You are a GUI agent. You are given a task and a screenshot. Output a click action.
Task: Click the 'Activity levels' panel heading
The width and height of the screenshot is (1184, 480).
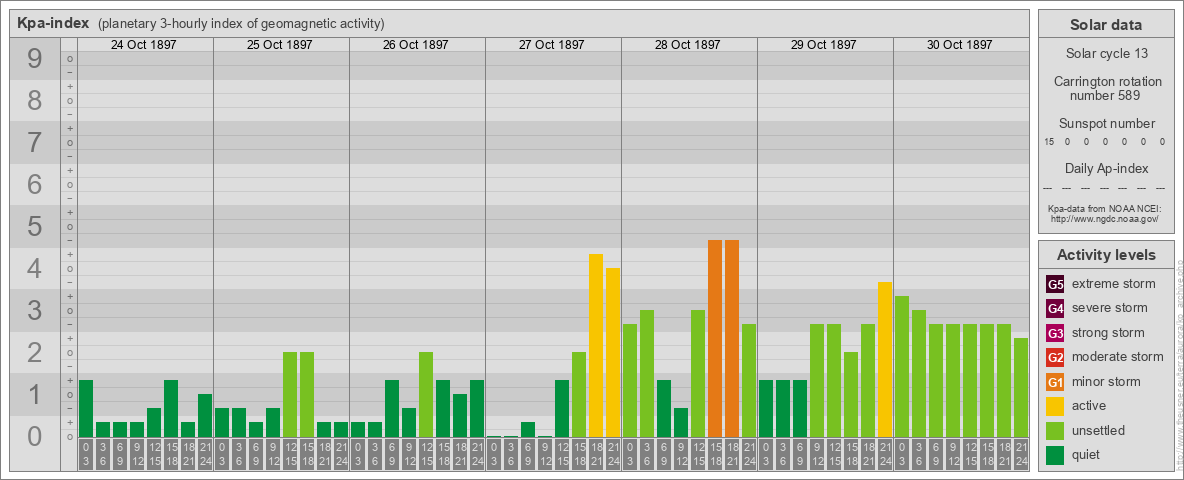(1106, 255)
